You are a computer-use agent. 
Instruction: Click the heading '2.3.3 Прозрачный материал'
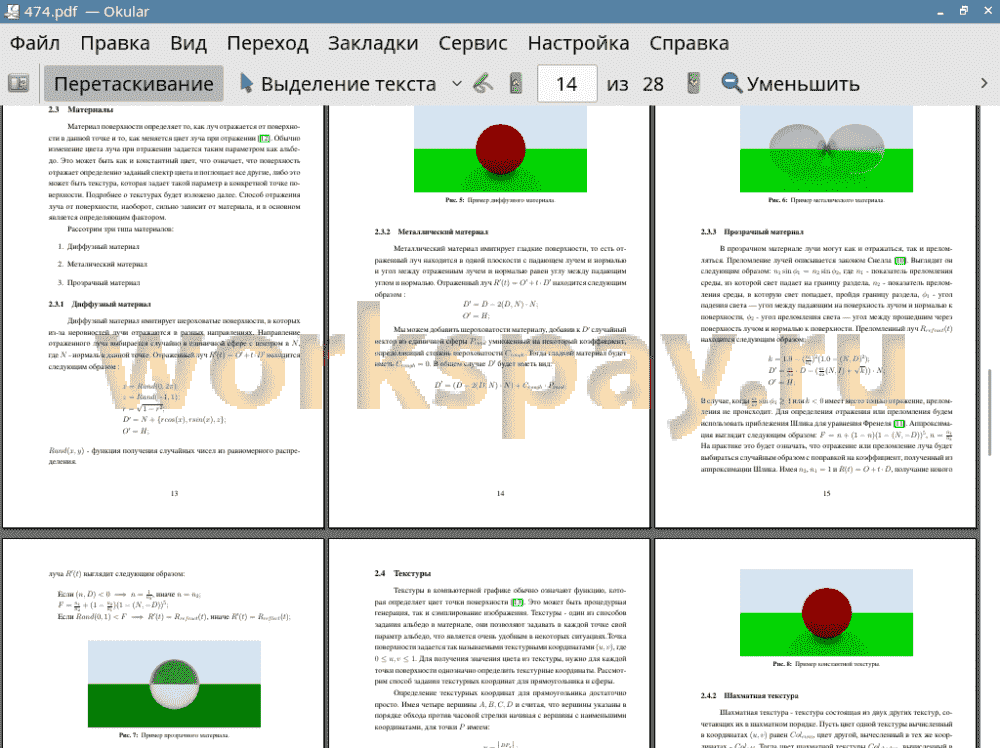tap(752, 231)
